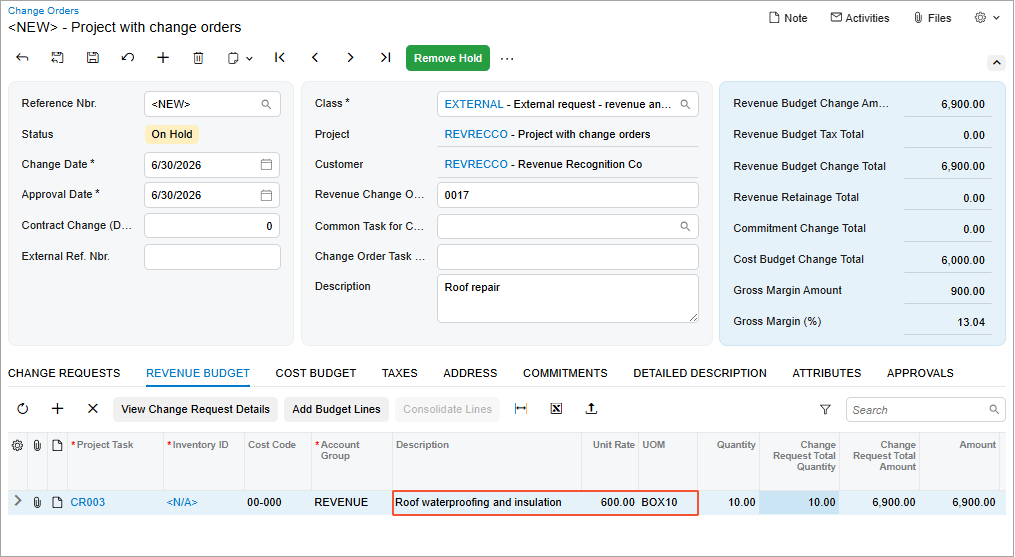
Task: Click the back arrow toolbar icon
Action: [23, 58]
